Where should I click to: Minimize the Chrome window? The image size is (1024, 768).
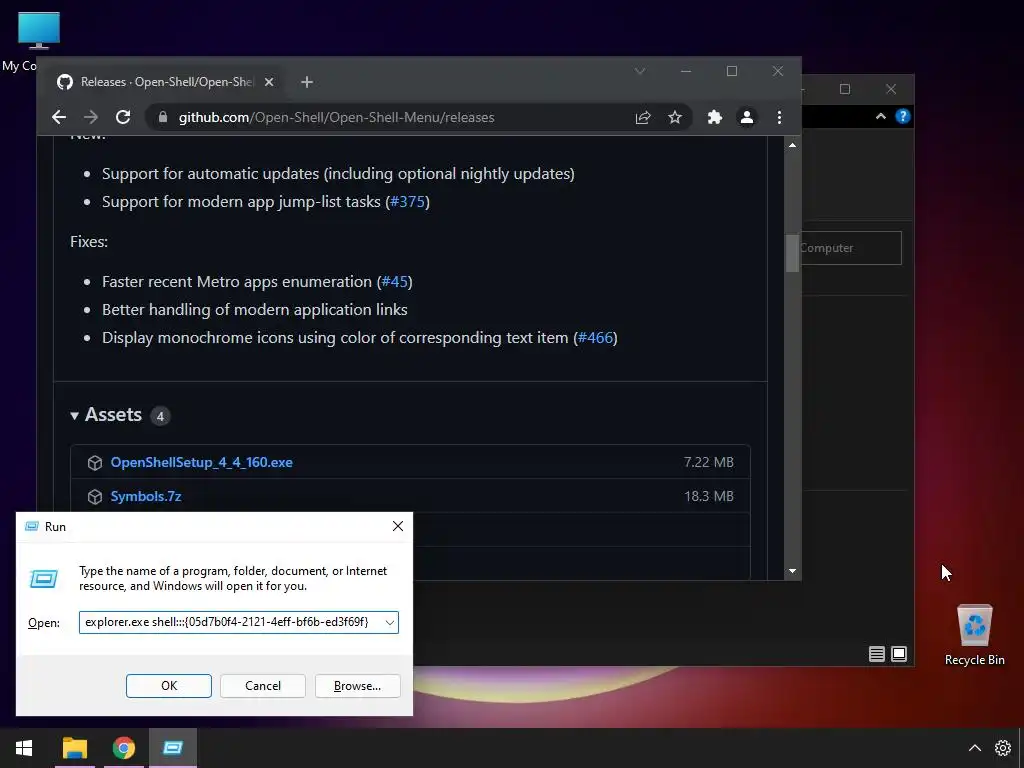(686, 71)
